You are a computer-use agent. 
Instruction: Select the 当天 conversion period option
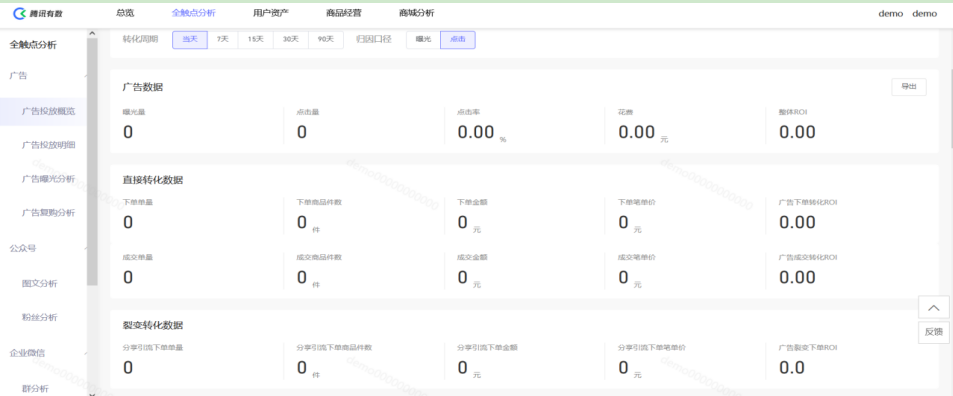pos(190,39)
